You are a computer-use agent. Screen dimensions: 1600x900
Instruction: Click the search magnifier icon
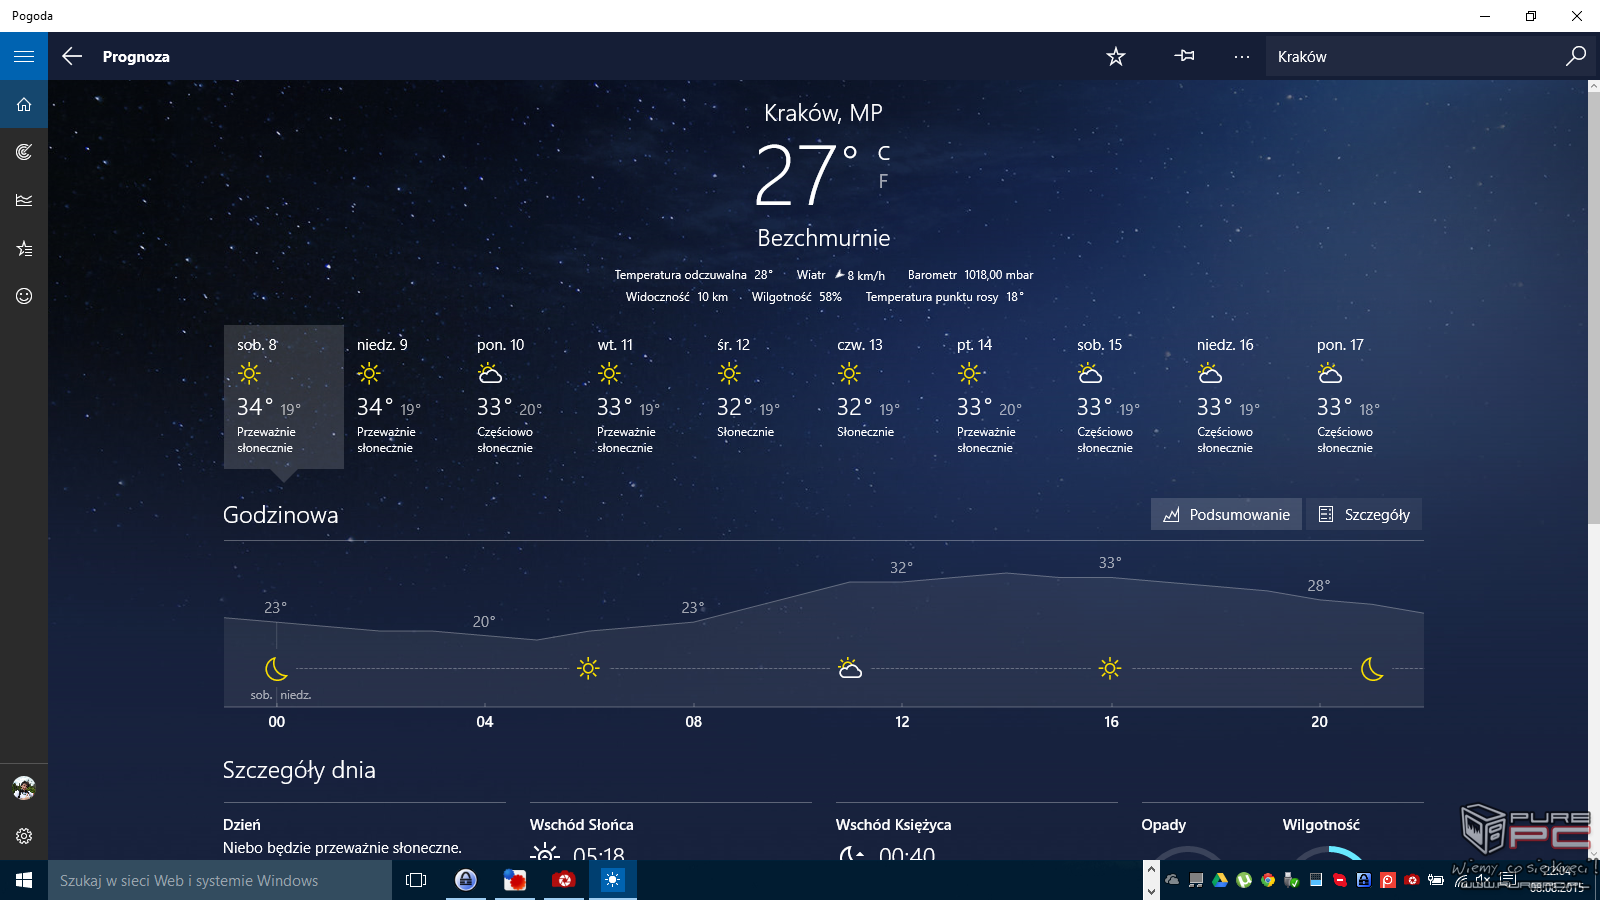[1576, 56]
